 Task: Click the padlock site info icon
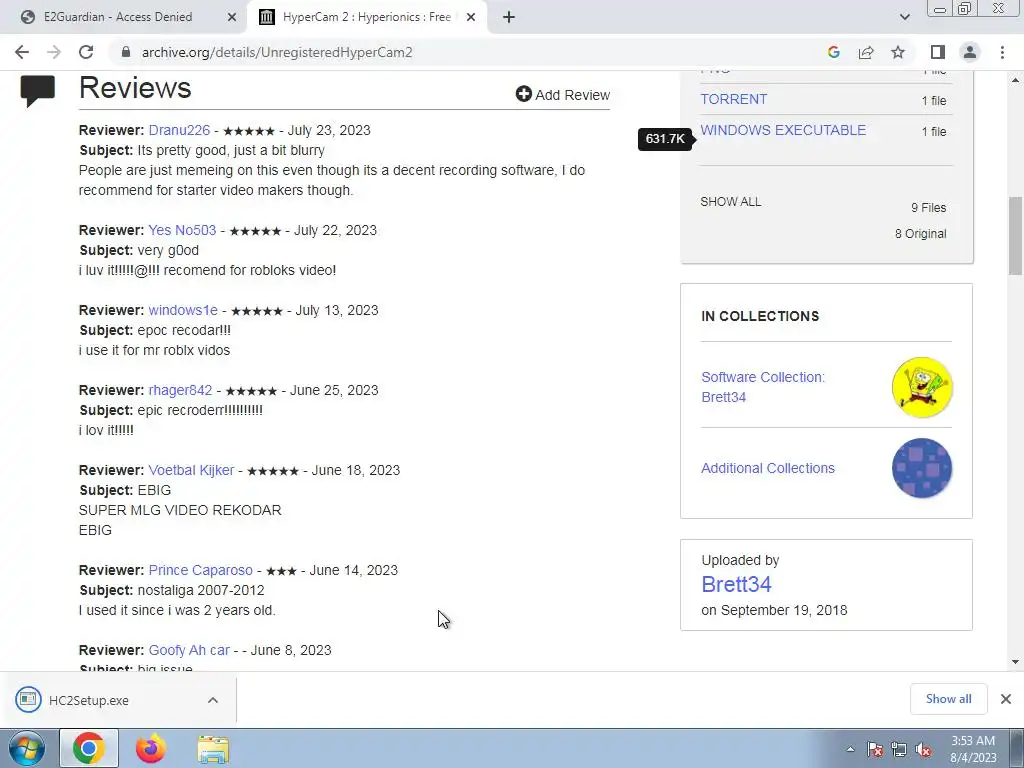(x=126, y=52)
